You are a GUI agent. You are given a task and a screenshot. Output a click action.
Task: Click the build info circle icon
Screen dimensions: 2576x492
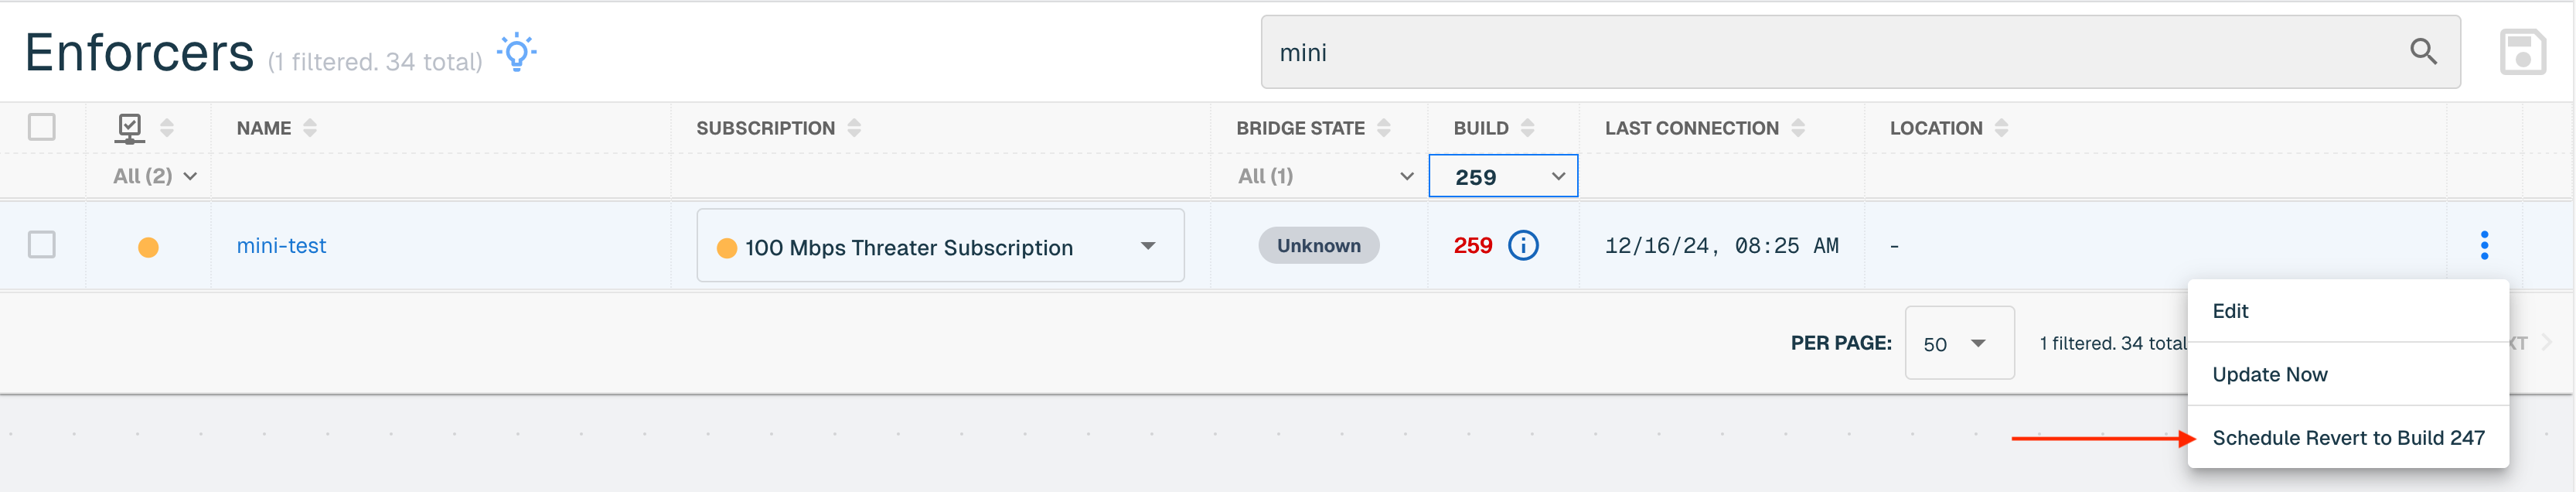click(1523, 245)
